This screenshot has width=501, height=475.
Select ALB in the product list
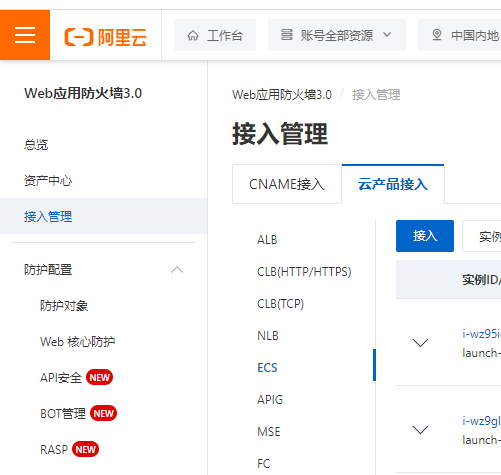coord(267,240)
